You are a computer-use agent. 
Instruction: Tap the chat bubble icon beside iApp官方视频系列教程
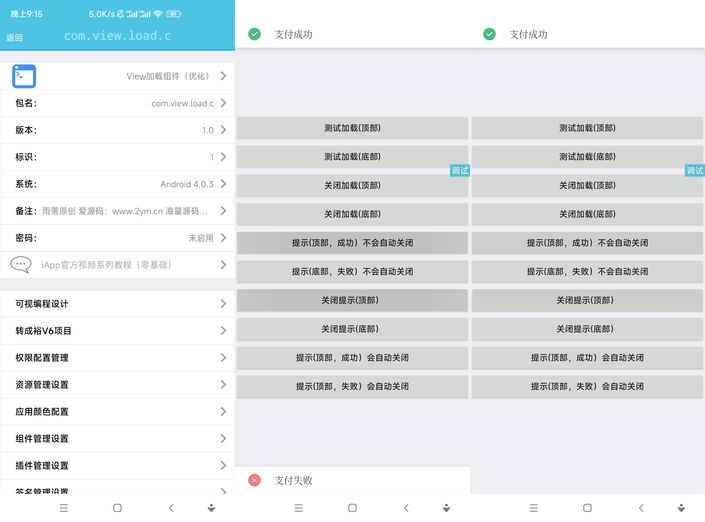pyautogui.click(x=21, y=264)
